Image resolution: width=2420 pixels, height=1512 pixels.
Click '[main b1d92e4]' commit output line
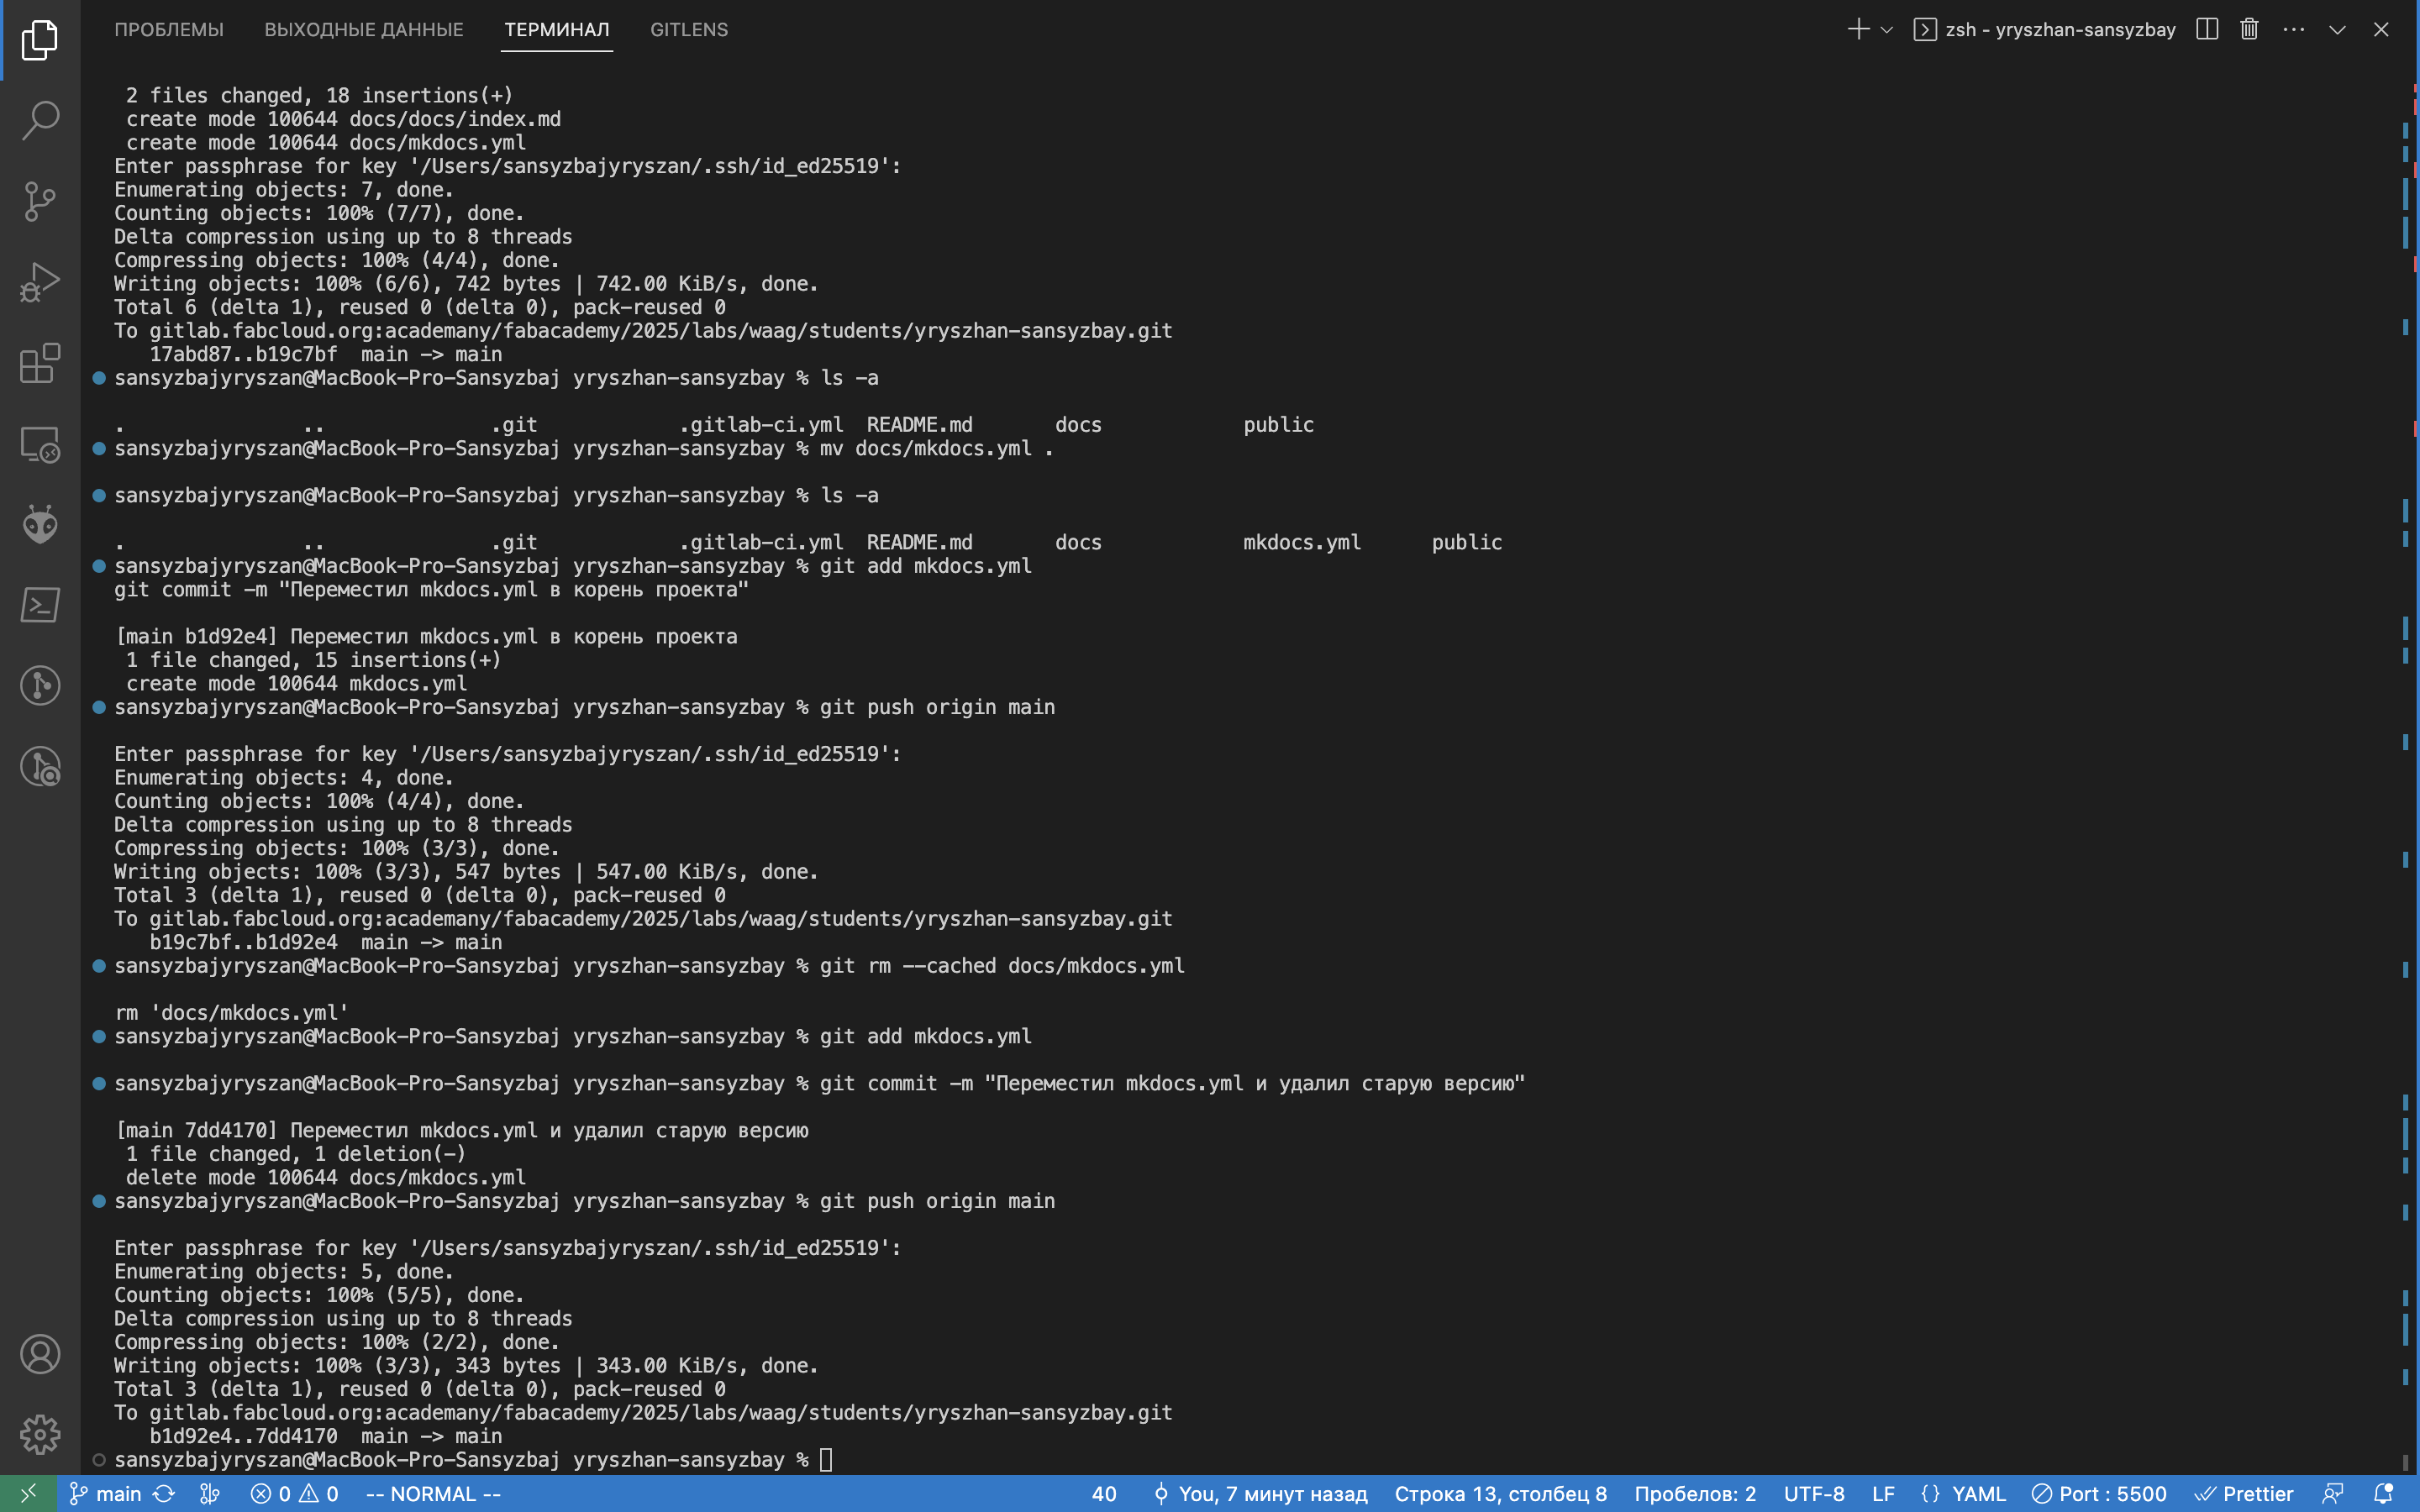[426, 636]
